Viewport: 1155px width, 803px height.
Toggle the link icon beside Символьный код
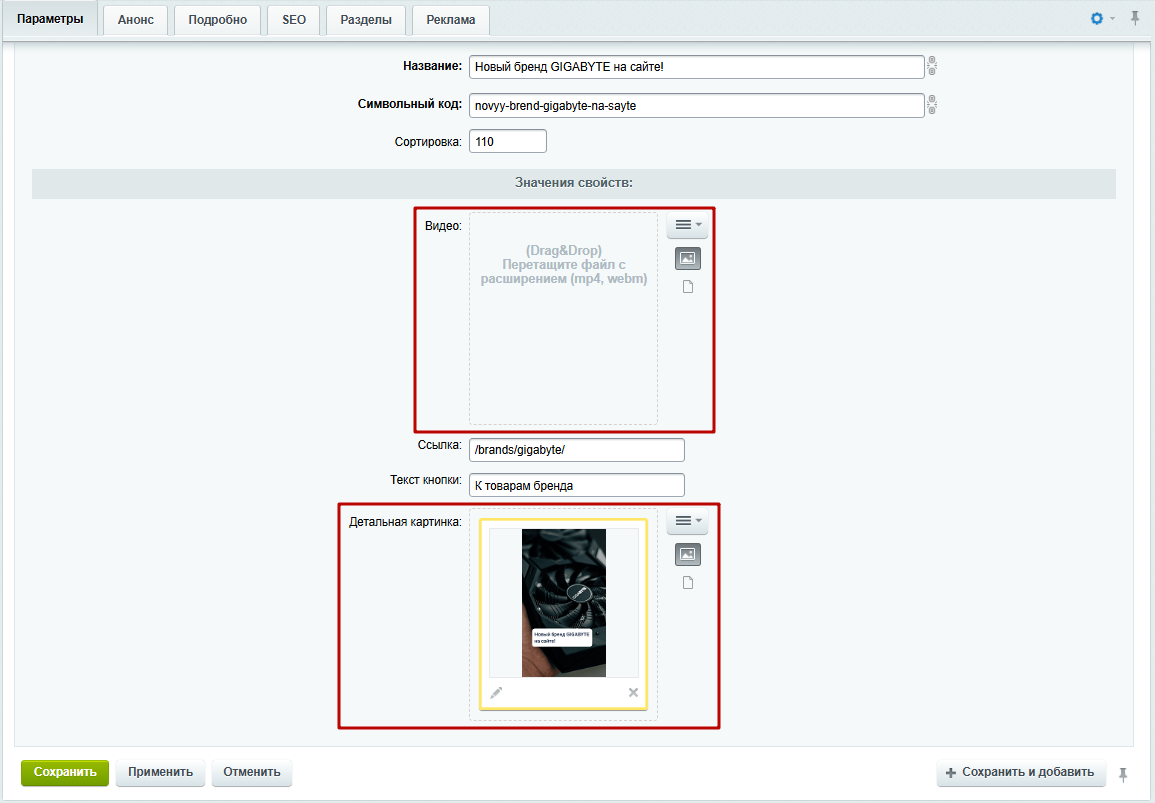coord(932,105)
